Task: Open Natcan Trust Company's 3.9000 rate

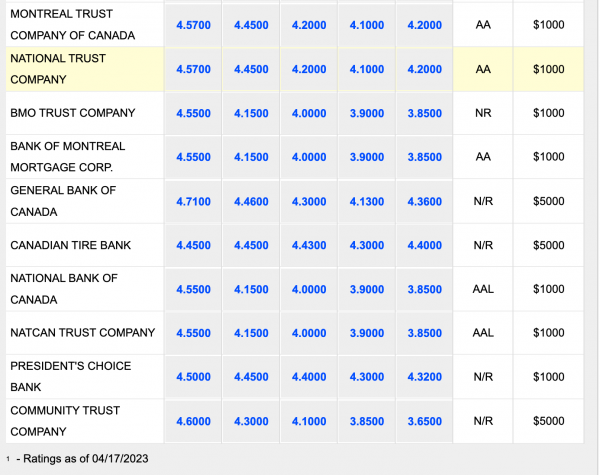Action: point(366,333)
